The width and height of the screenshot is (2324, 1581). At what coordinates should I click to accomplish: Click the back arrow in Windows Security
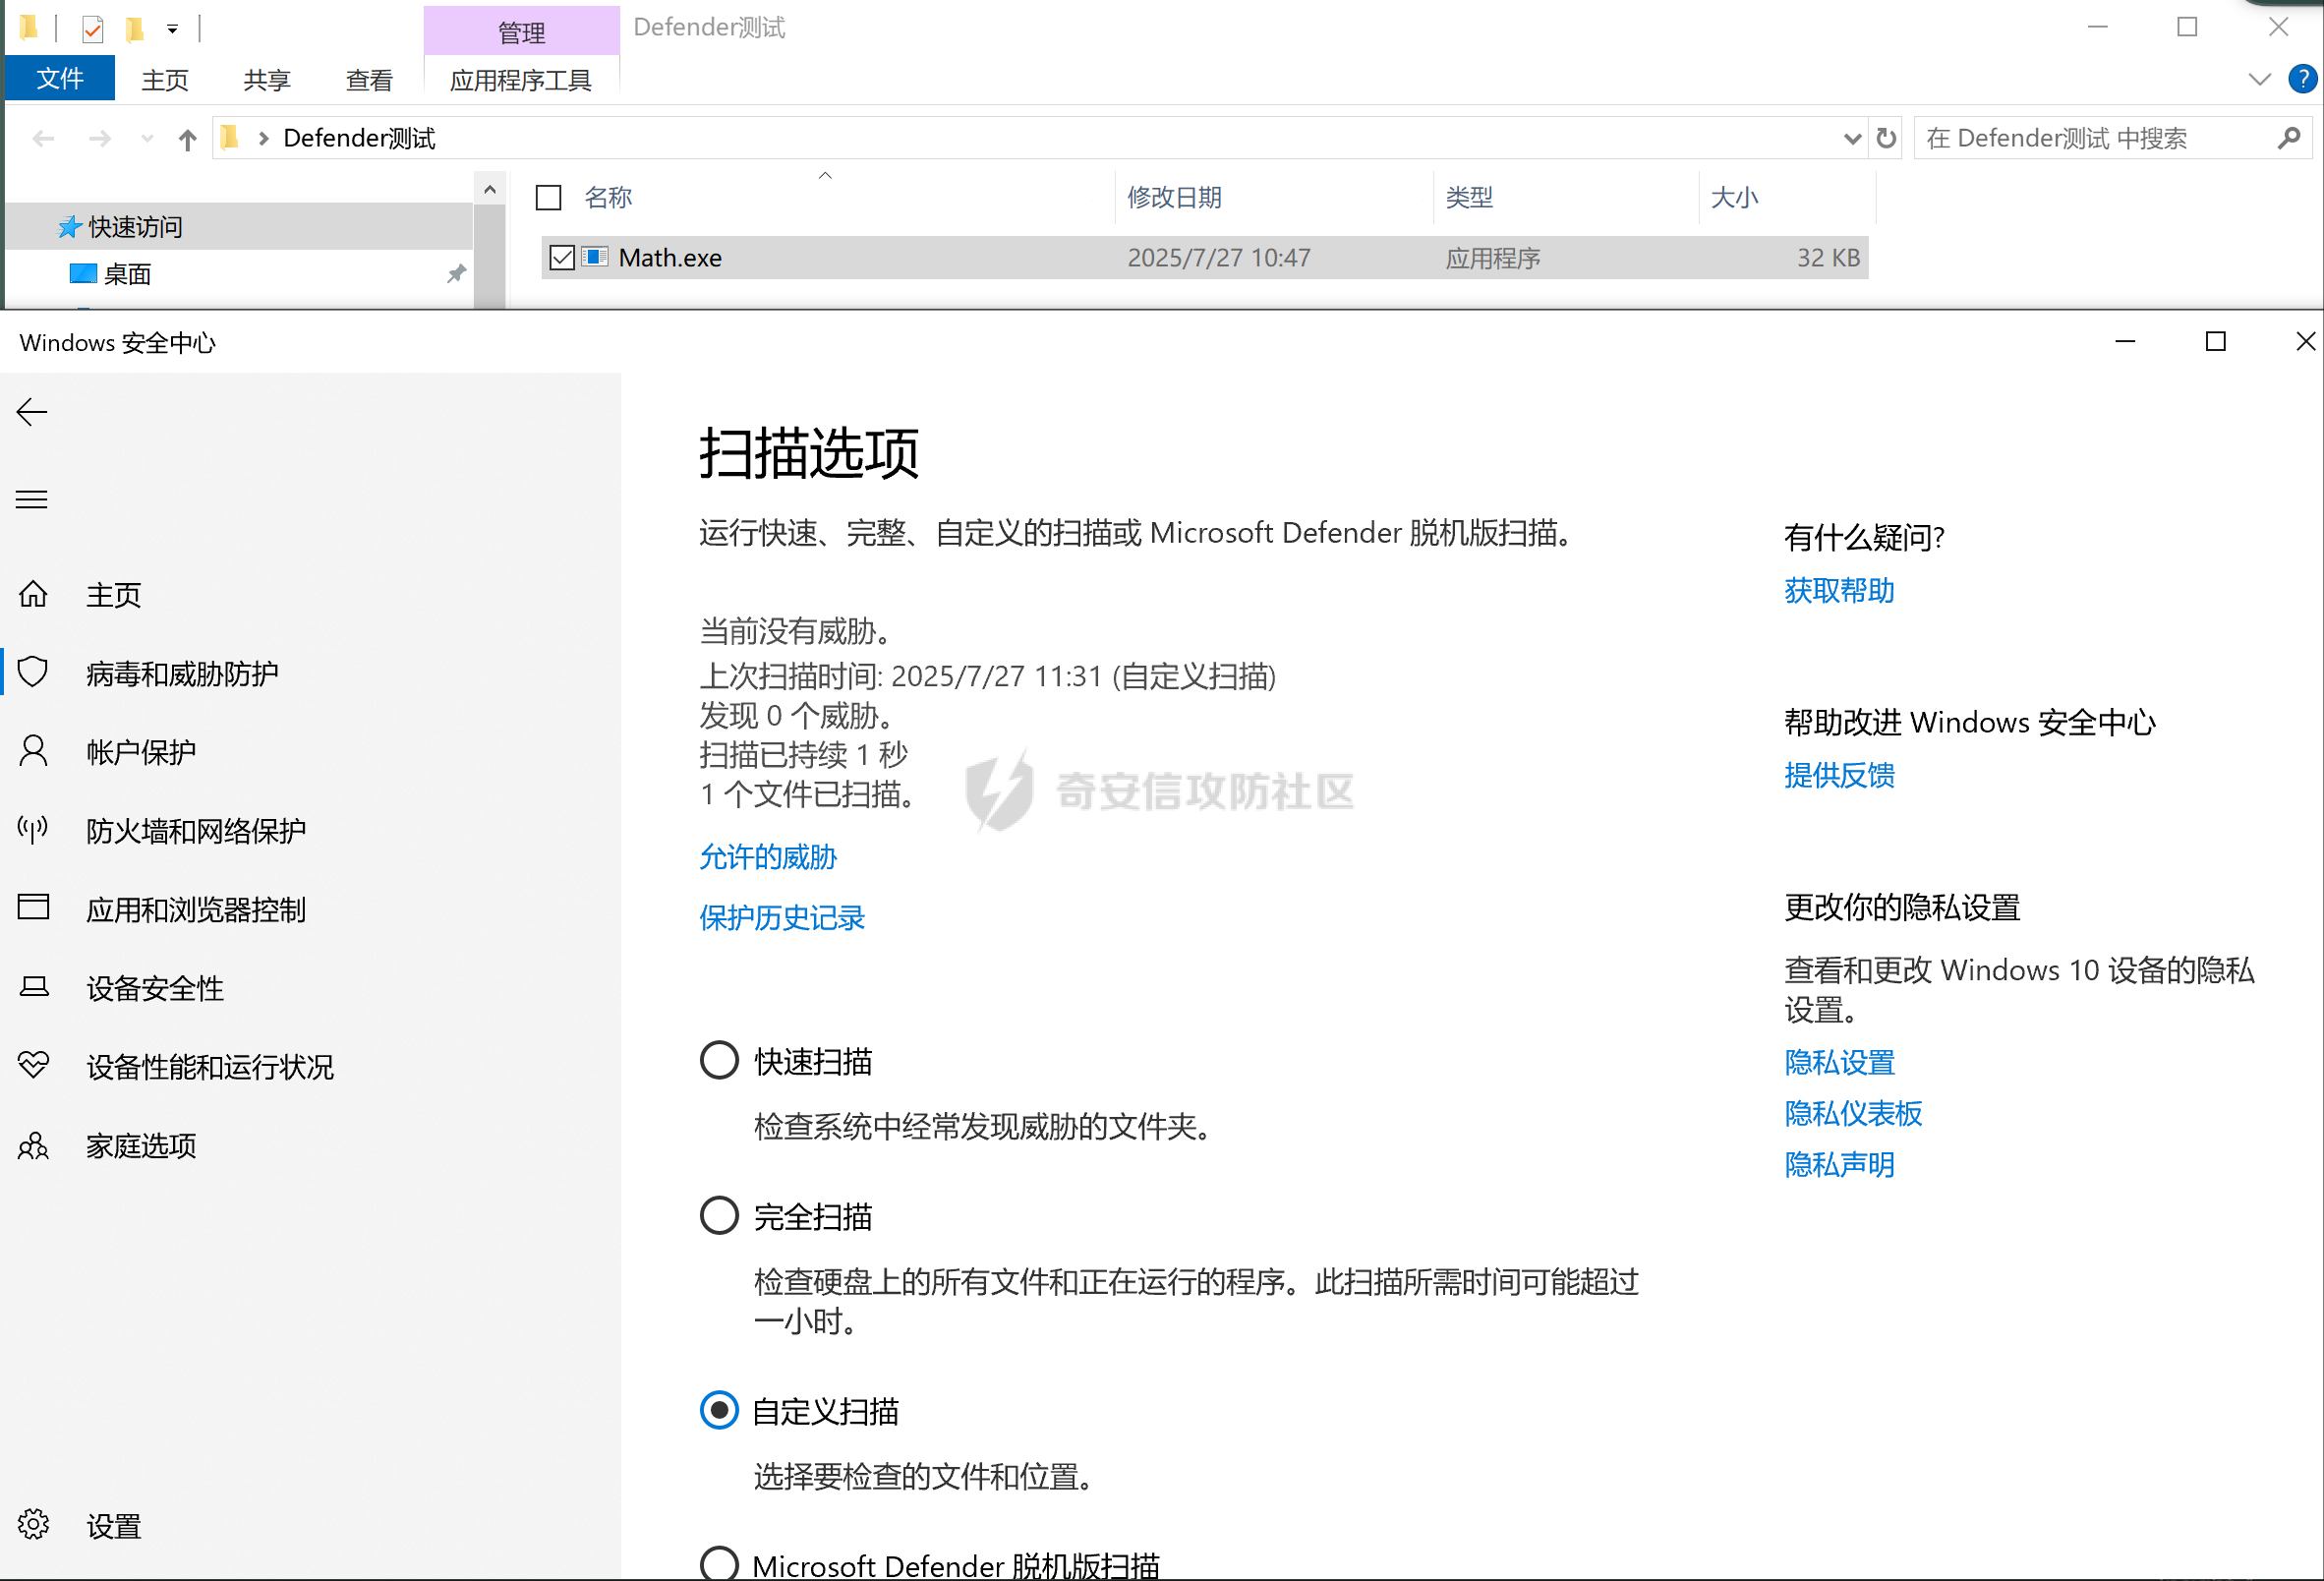[32, 412]
